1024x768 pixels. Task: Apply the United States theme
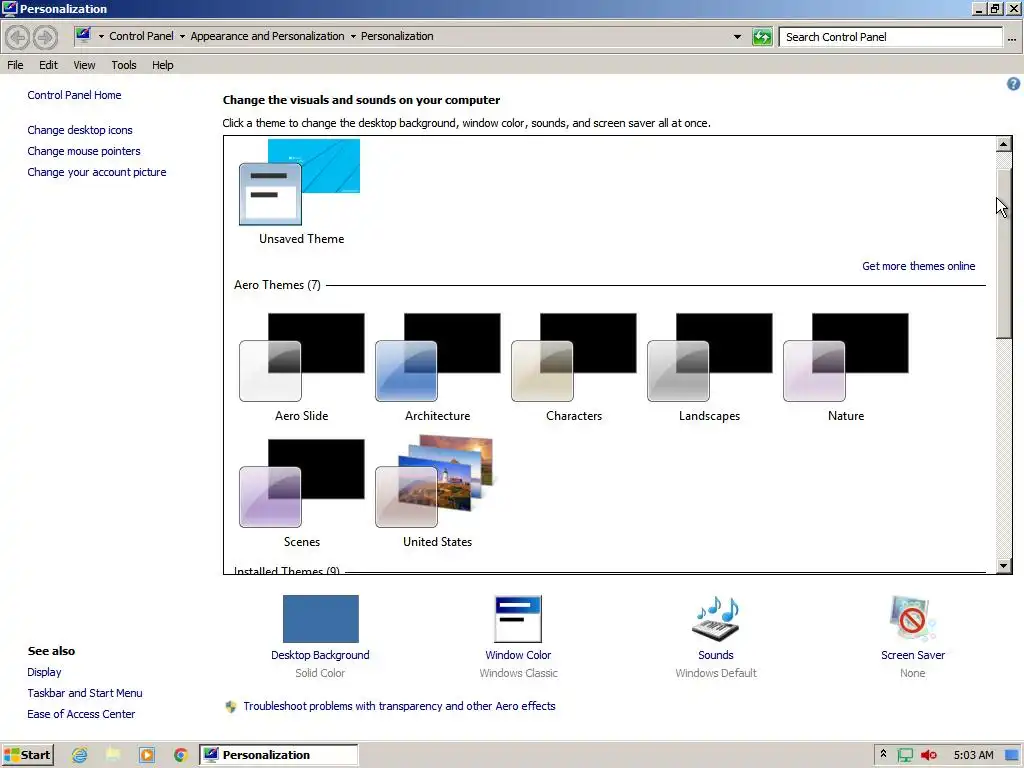click(x=438, y=482)
